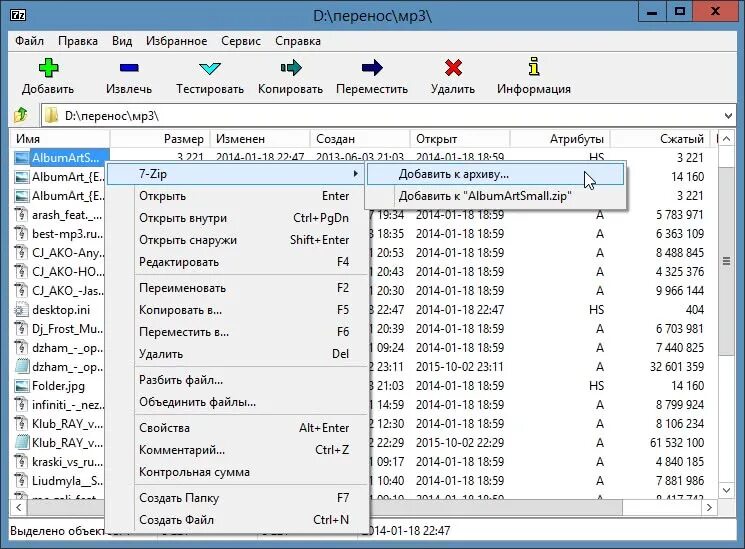
Task: Select Удалить in the context menu
Action: [x=237, y=354]
